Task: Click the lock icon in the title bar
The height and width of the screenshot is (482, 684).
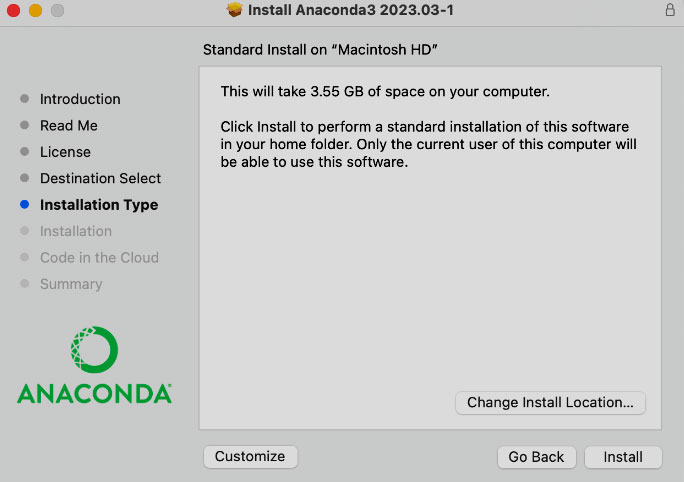Action: [x=669, y=10]
